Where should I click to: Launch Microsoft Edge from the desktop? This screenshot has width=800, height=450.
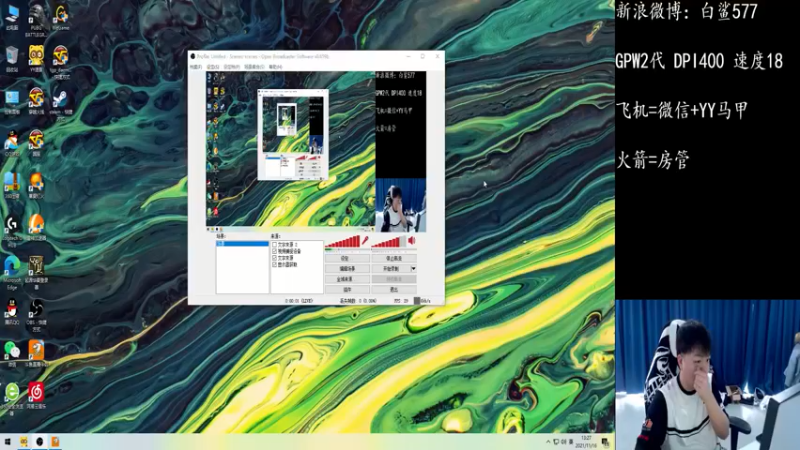(x=12, y=271)
